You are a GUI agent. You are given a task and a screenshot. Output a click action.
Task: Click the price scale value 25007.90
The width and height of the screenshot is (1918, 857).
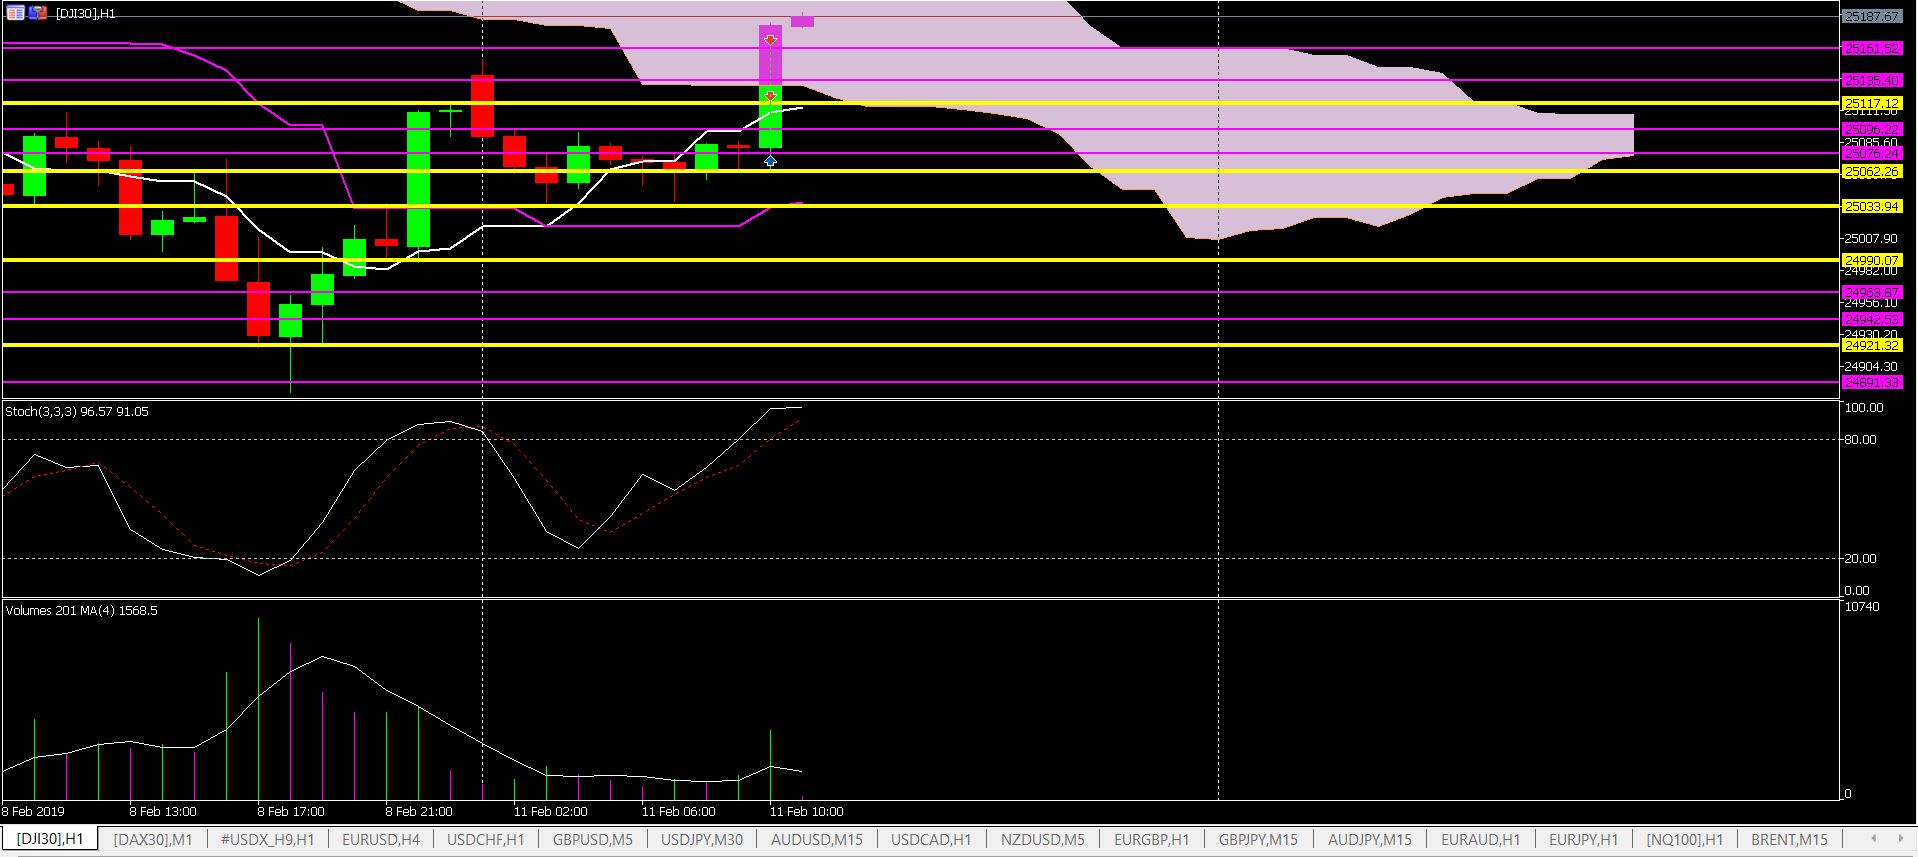(1870, 238)
